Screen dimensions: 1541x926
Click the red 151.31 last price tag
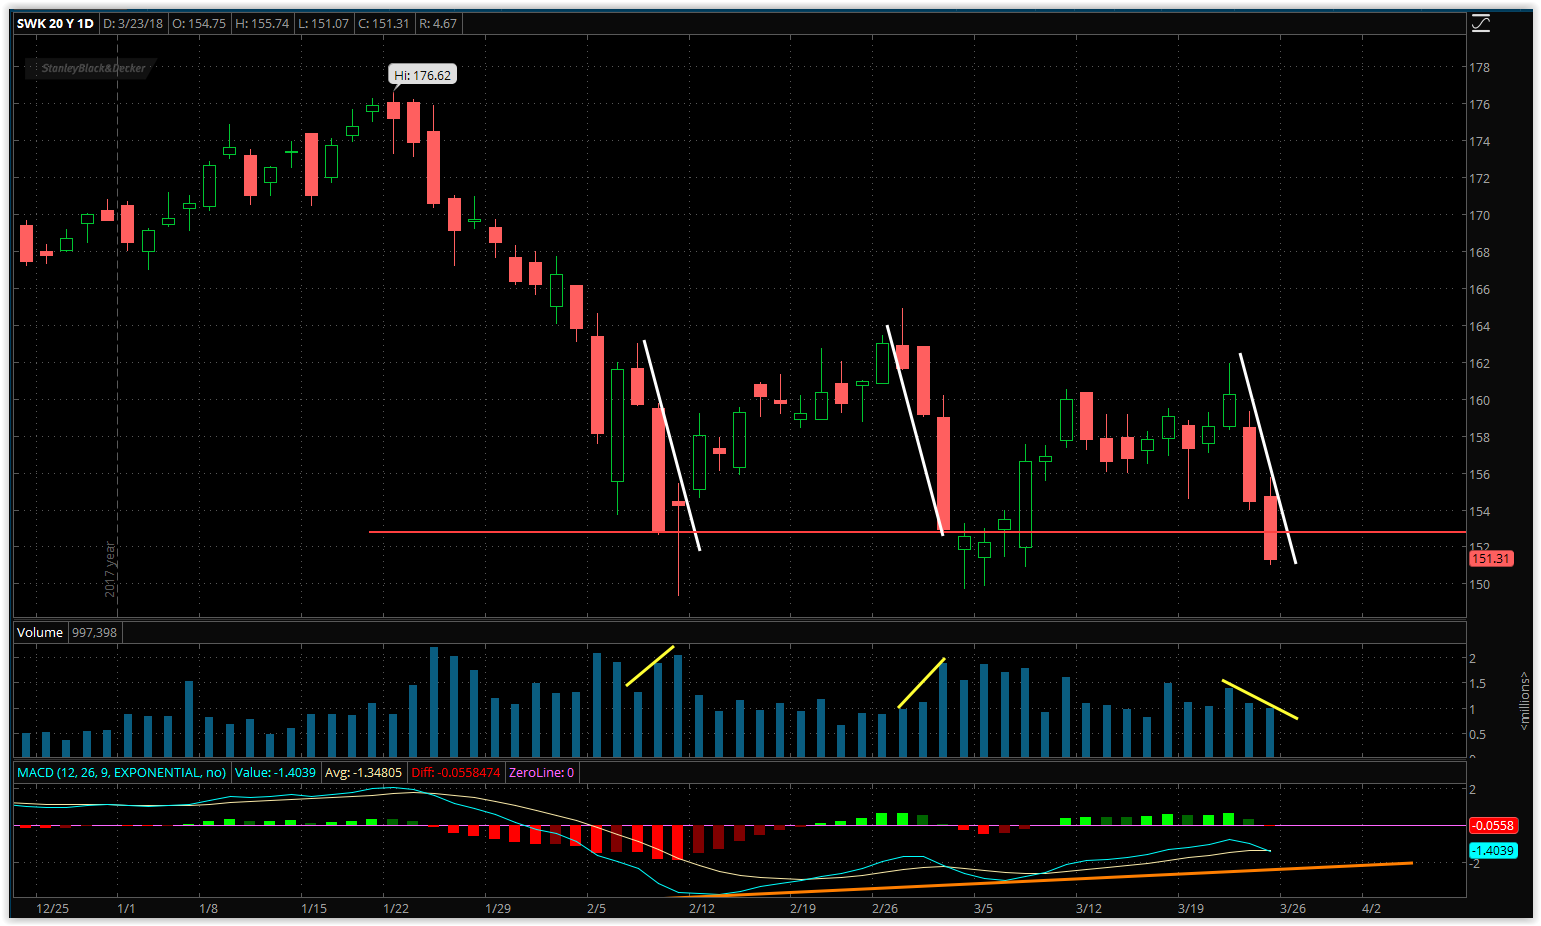point(1491,559)
